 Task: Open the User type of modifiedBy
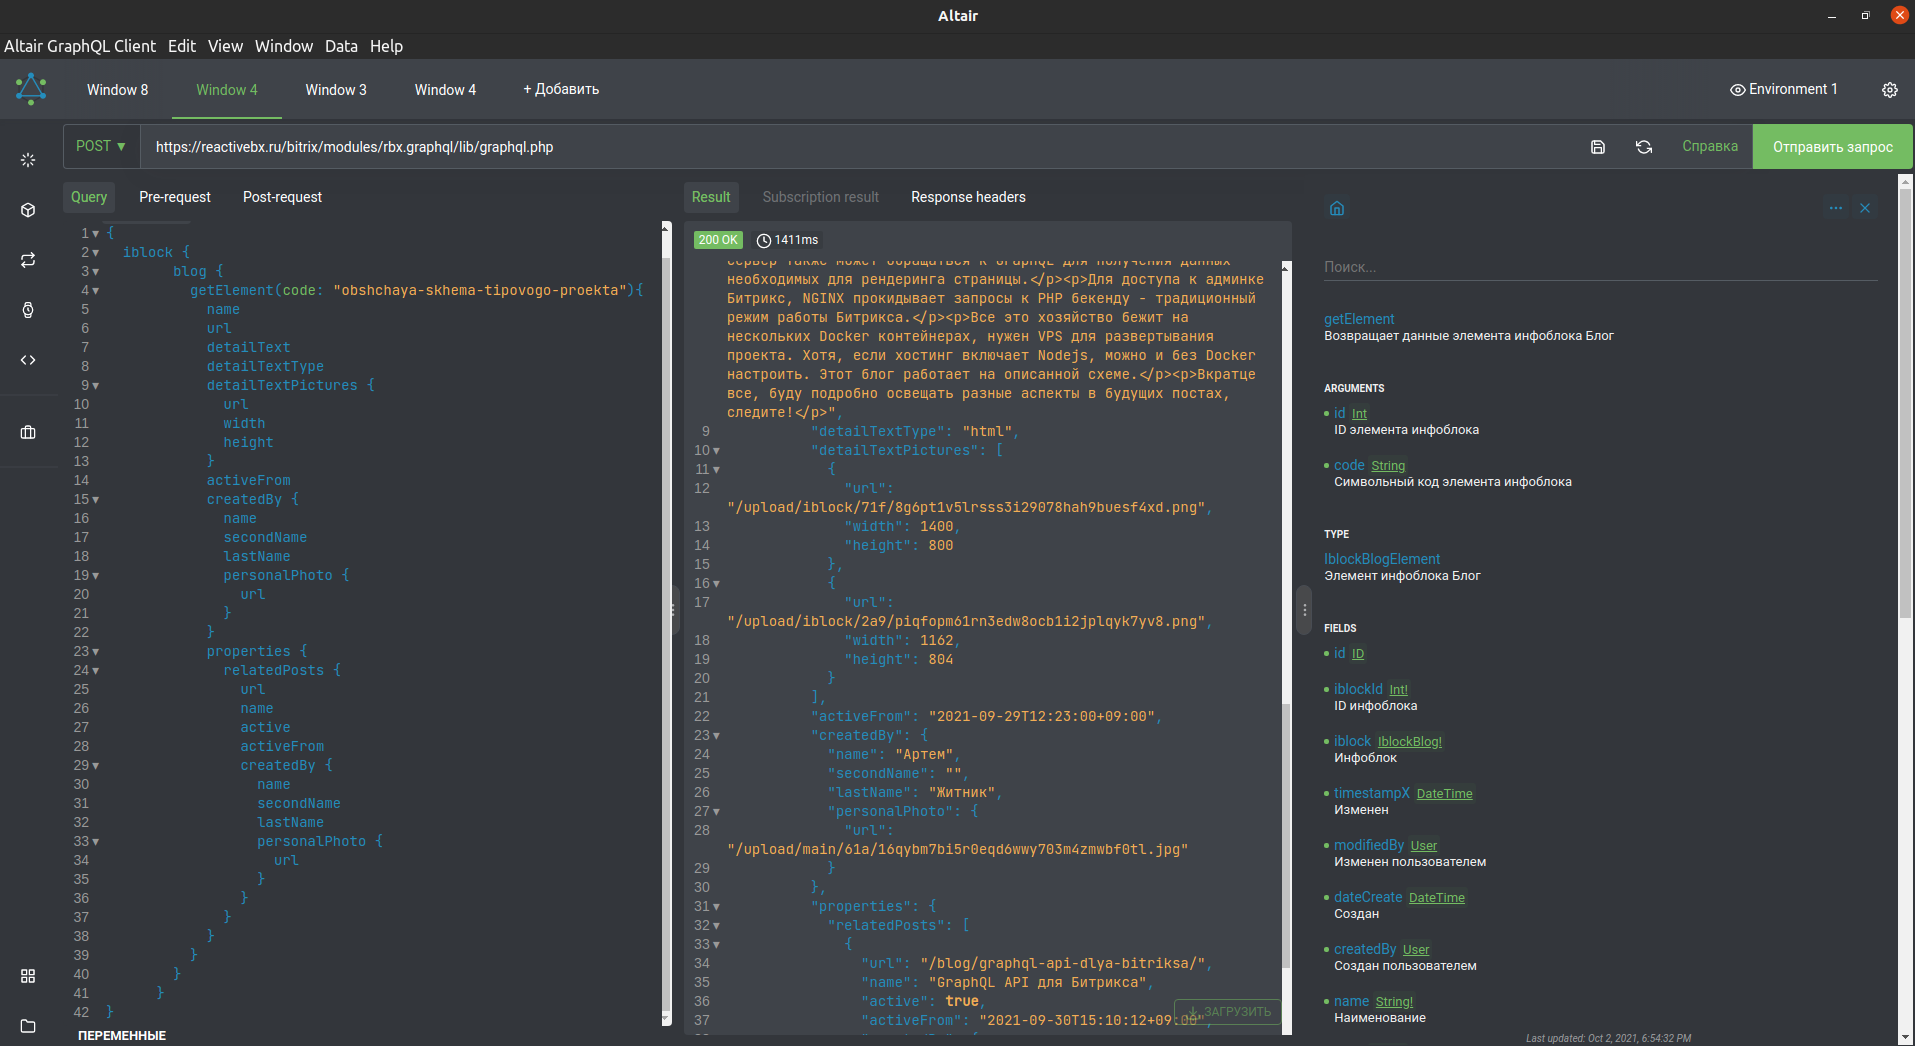(1424, 846)
